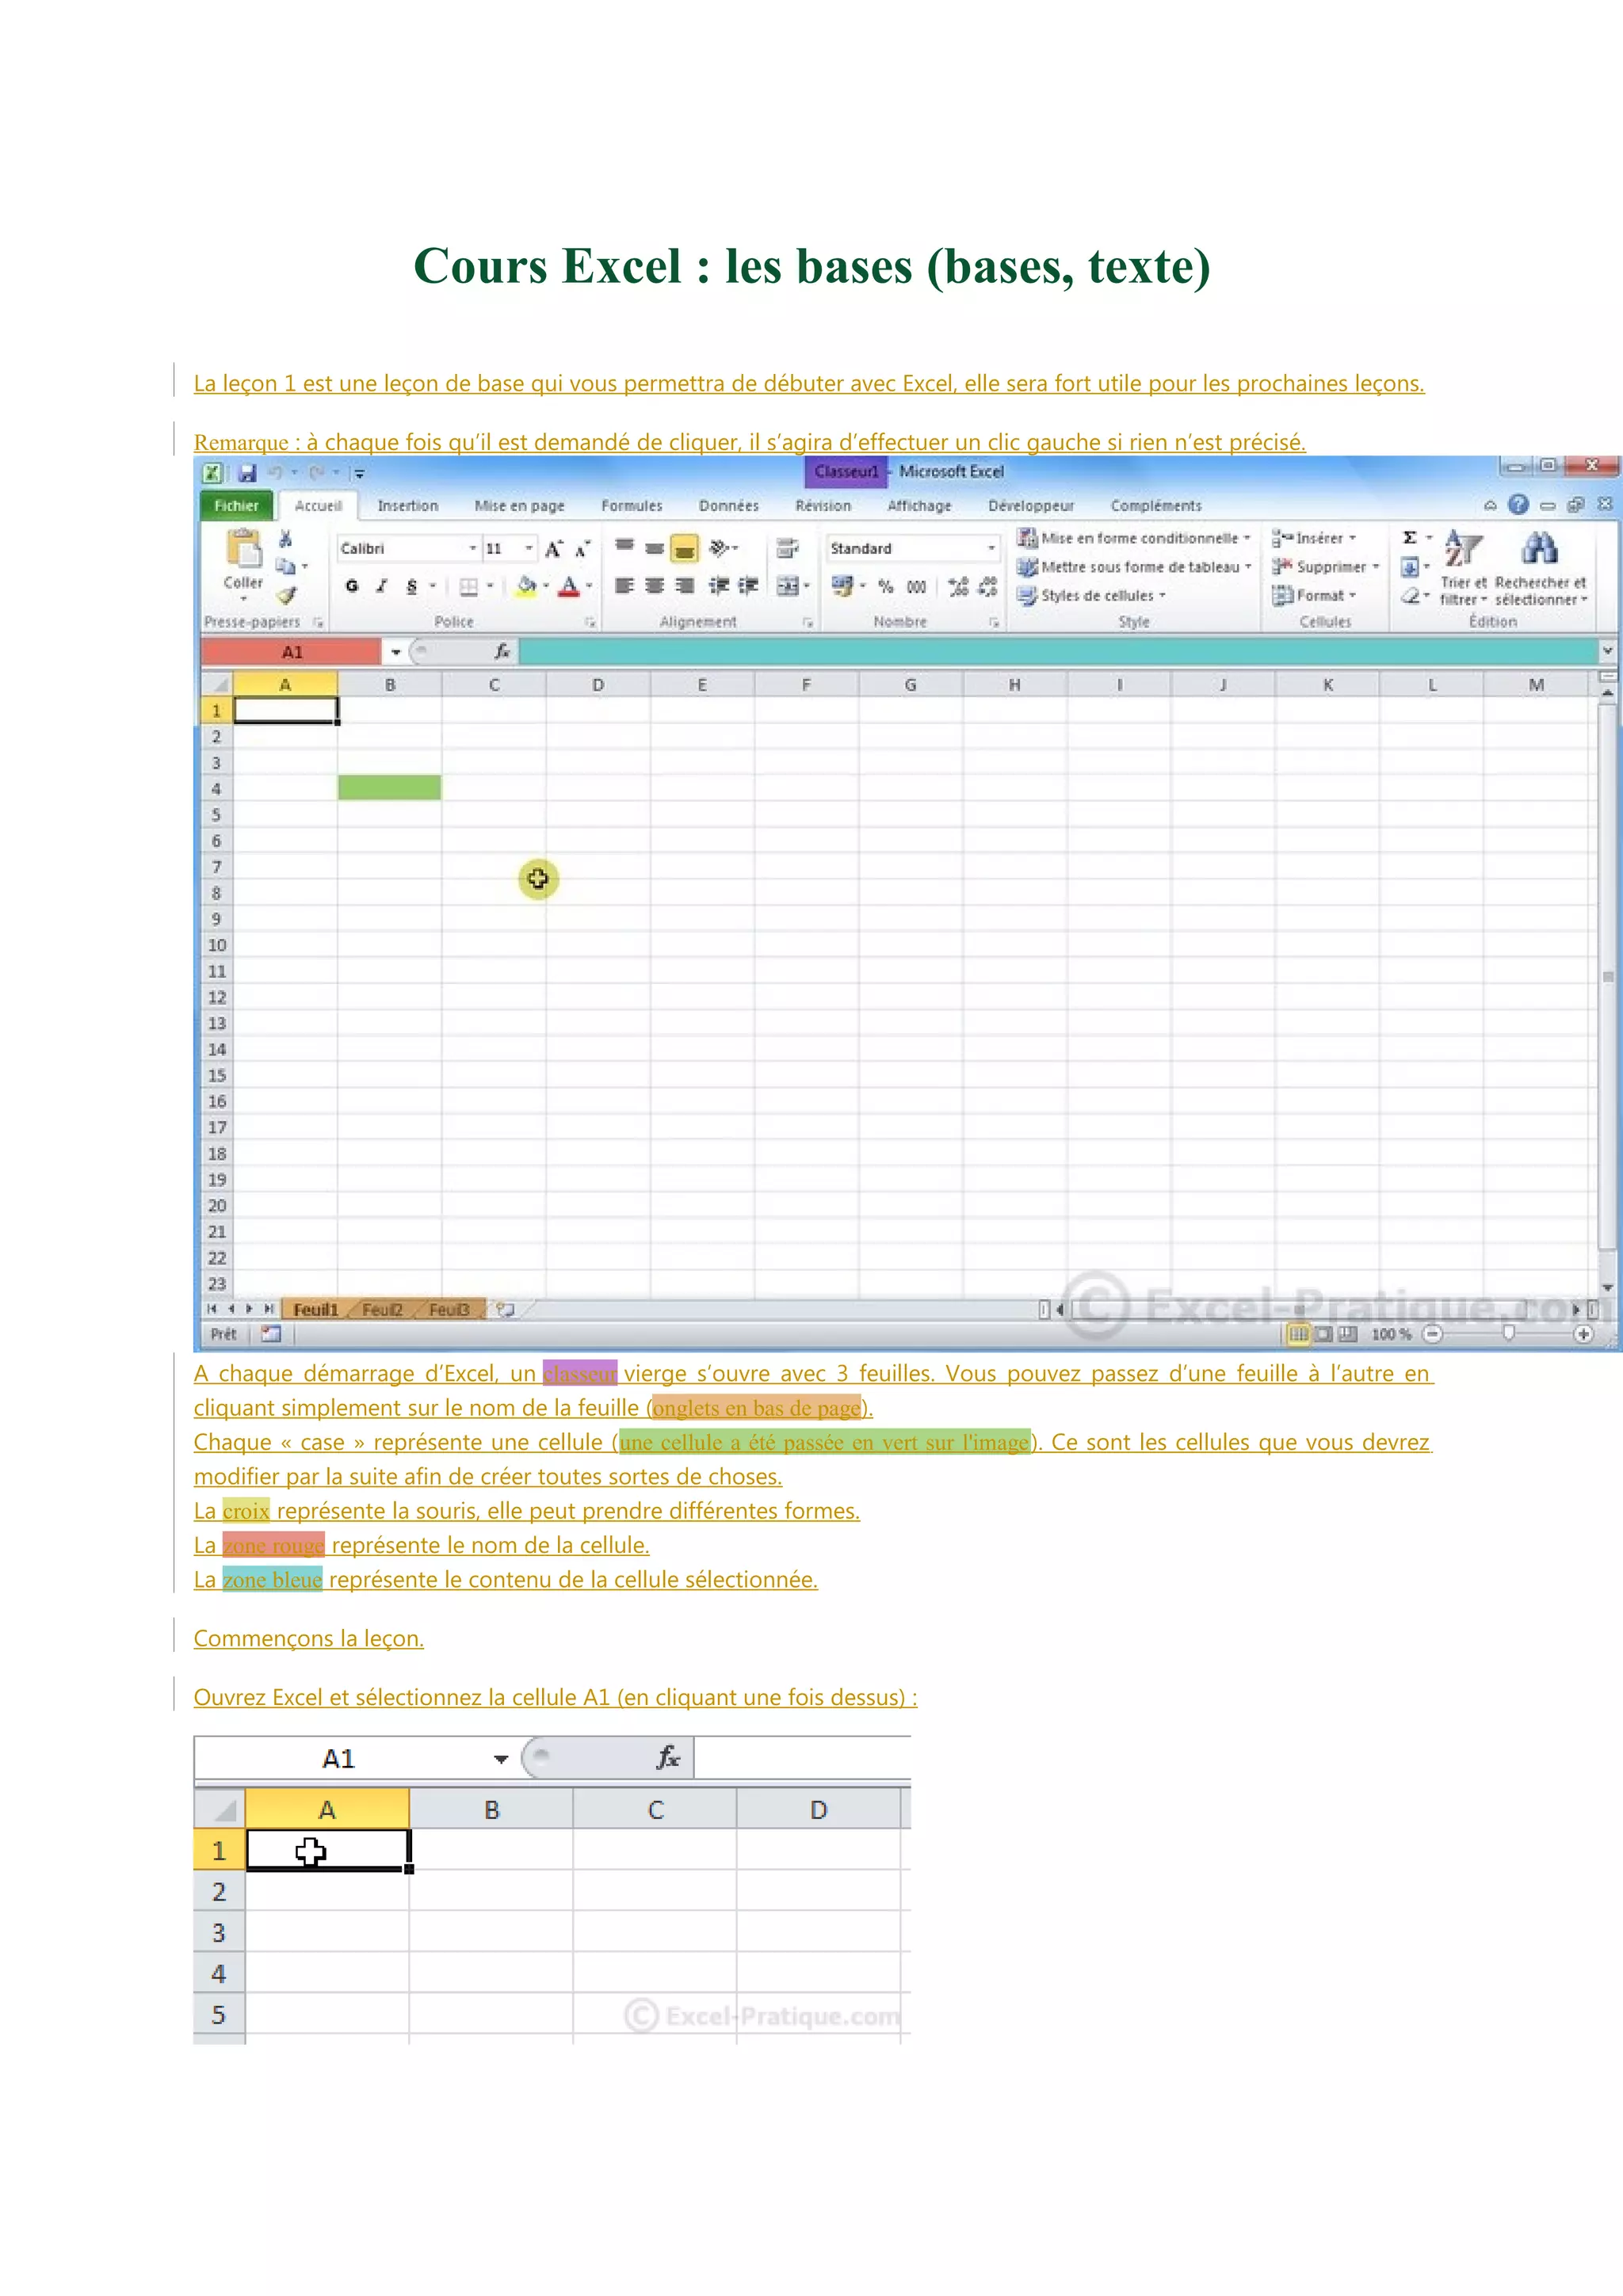Toggle bold G formatting button
1623x2296 pixels.
tap(352, 587)
